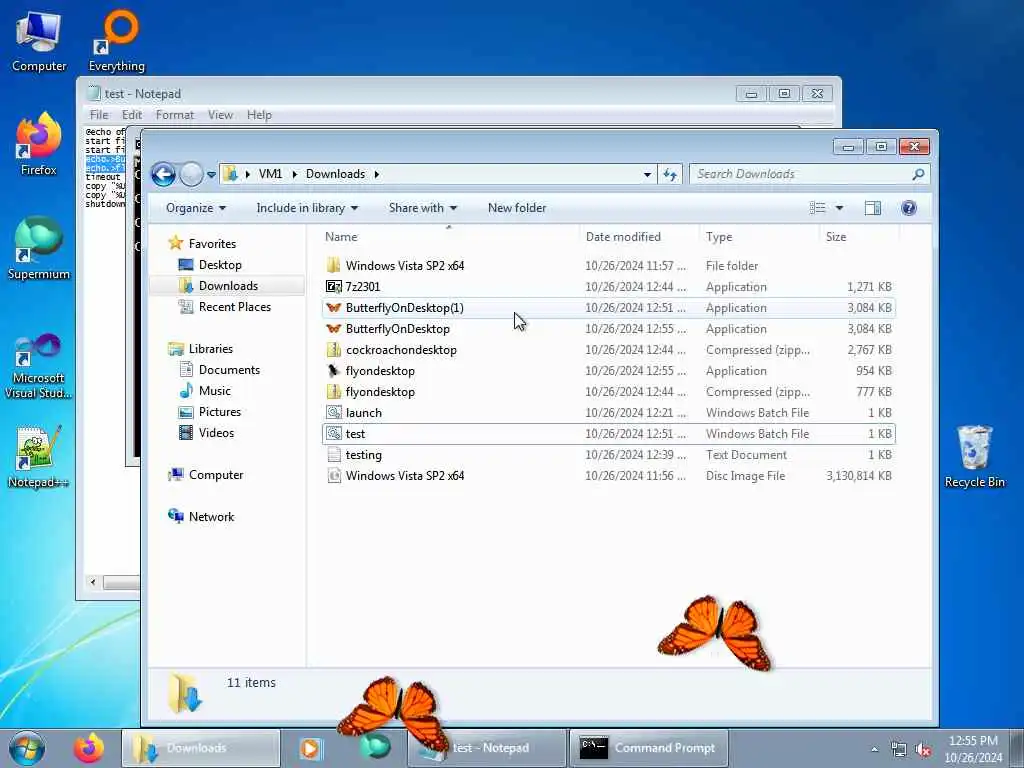Click the Explorer Forward arrow button
This screenshot has width=1024, height=768.
tap(191, 174)
